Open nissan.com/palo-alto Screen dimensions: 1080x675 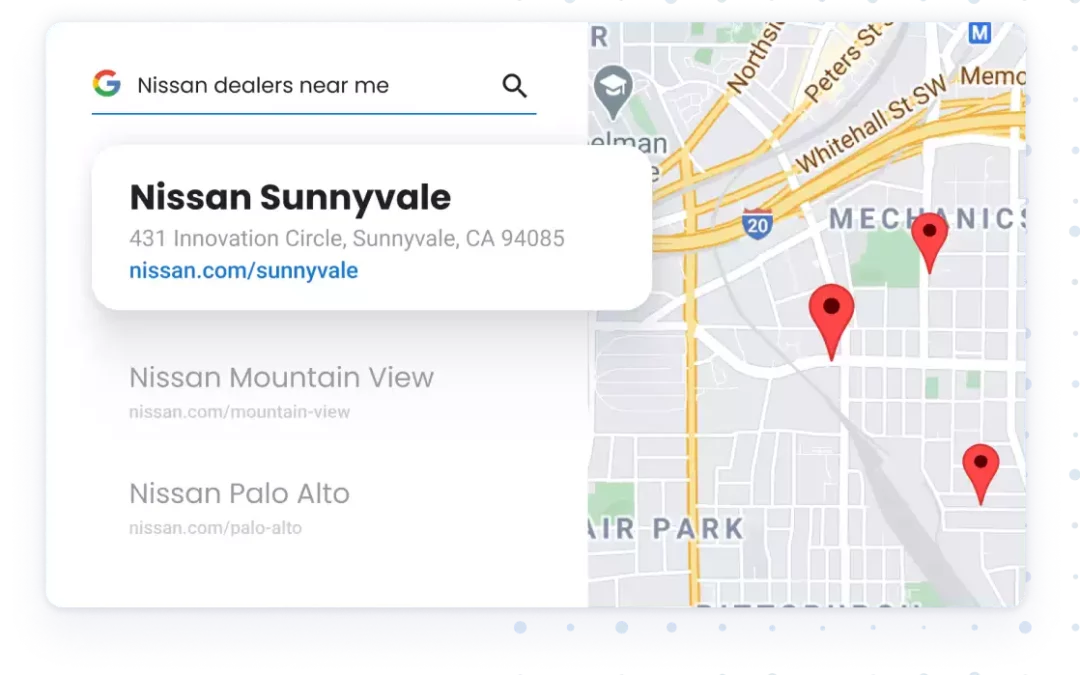click(x=215, y=527)
